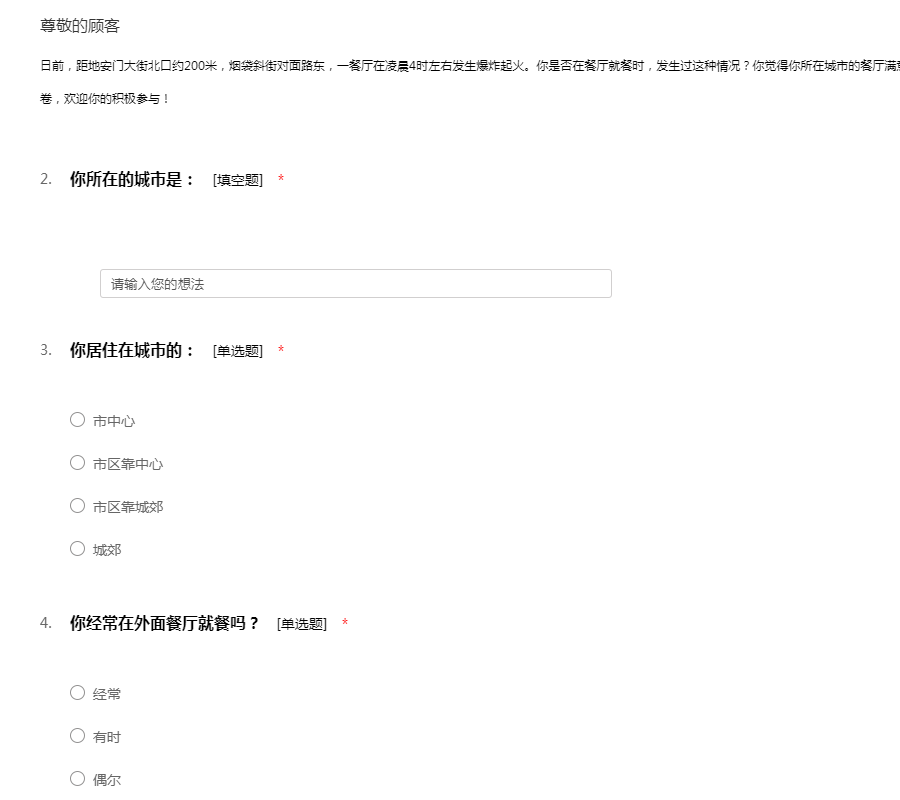Click the '尊敬的顾客' greeting heading
The width and height of the screenshot is (900, 800).
80,26
